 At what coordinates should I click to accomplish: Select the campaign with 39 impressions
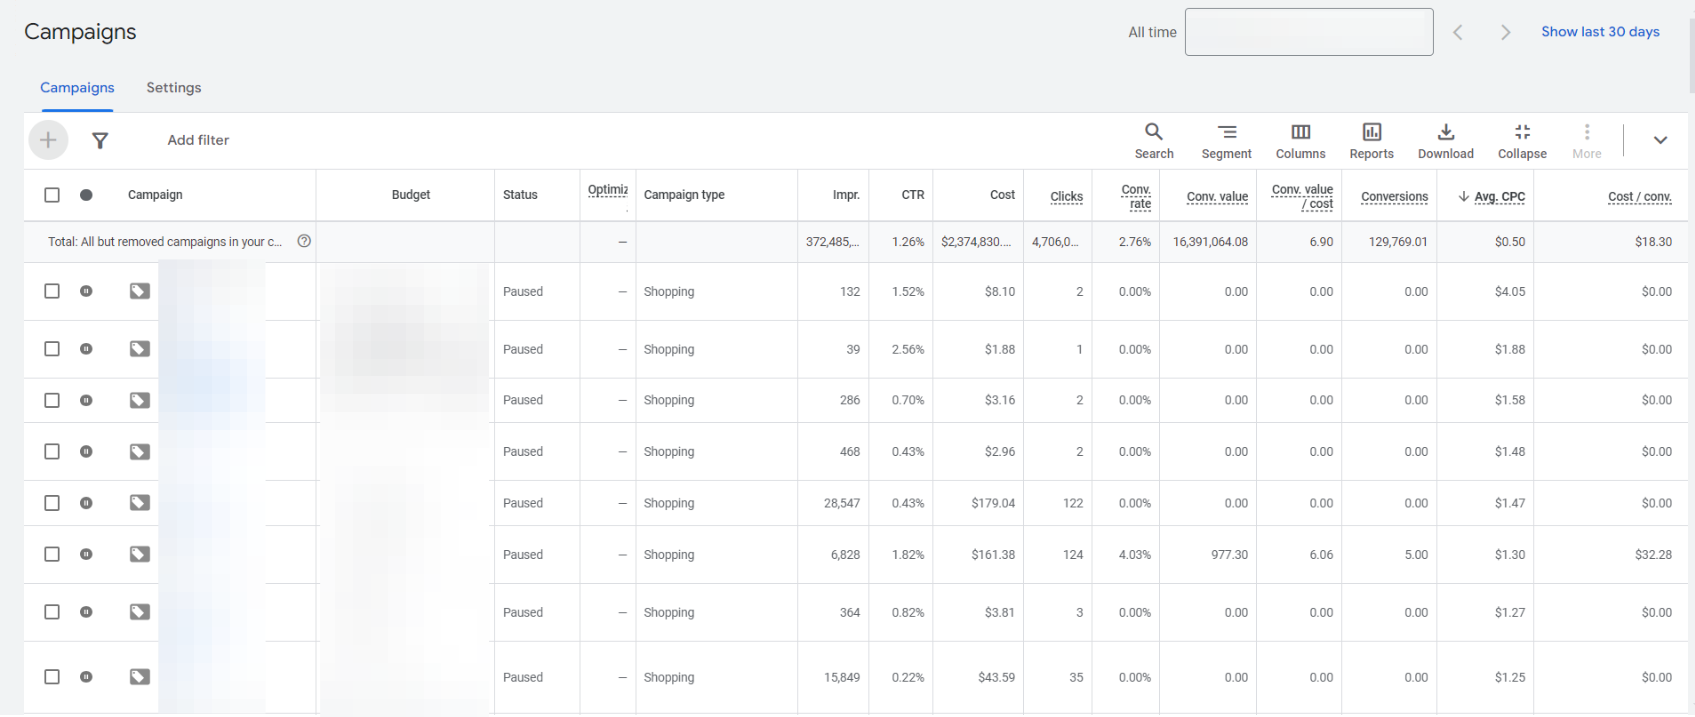coord(52,349)
